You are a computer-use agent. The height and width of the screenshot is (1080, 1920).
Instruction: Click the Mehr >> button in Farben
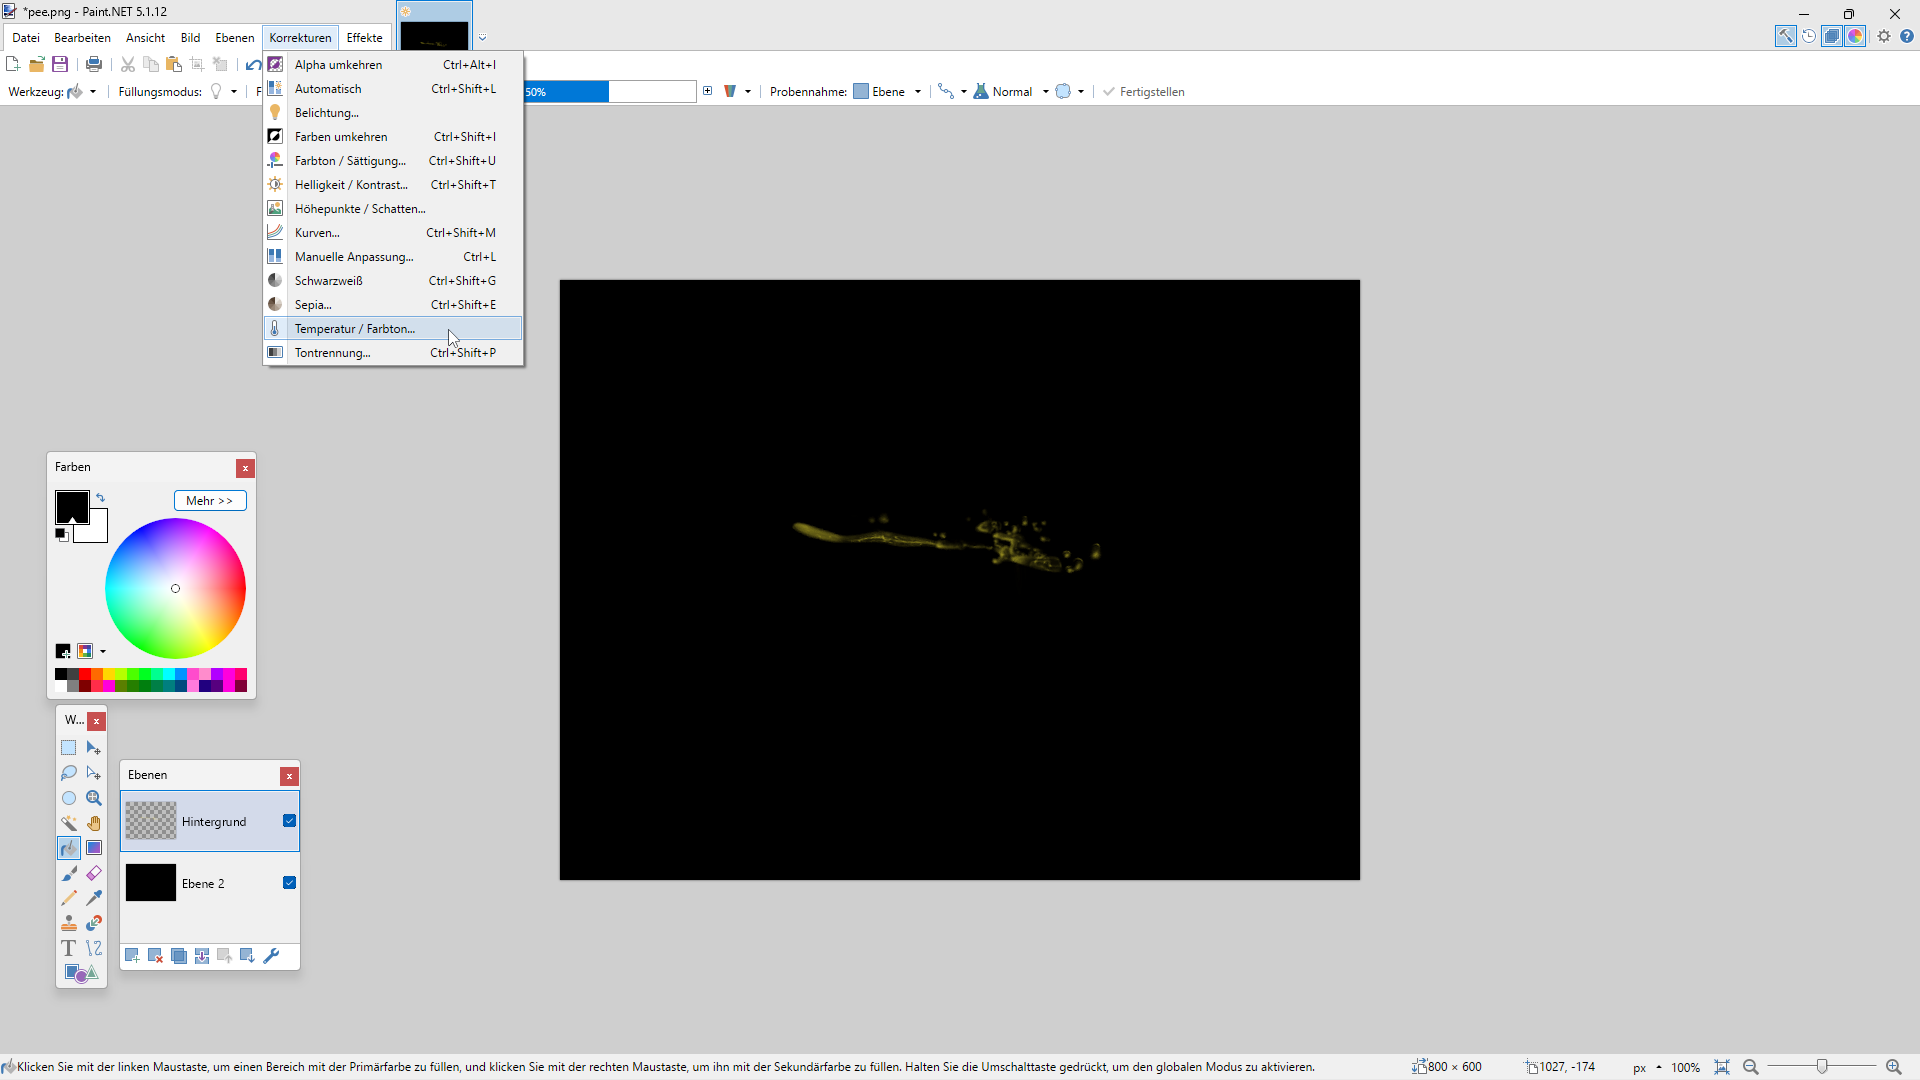pos(210,501)
